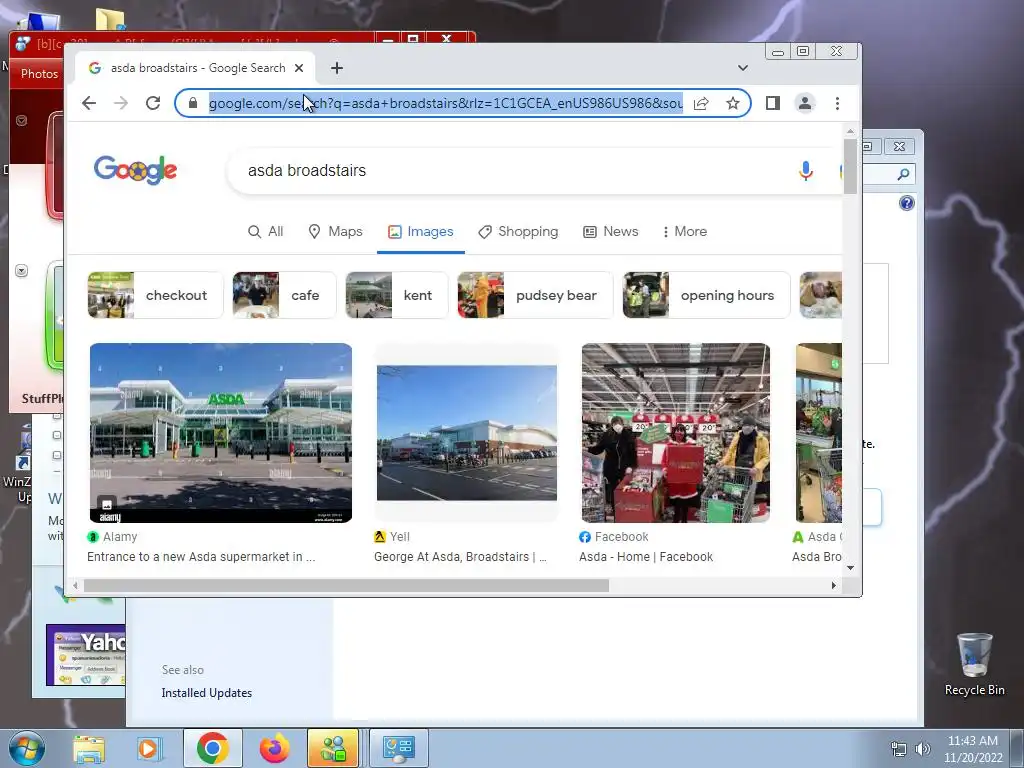Image resolution: width=1024 pixels, height=768 pixels.
Task: Click the Chrome forward arrow
Action: 121,103
